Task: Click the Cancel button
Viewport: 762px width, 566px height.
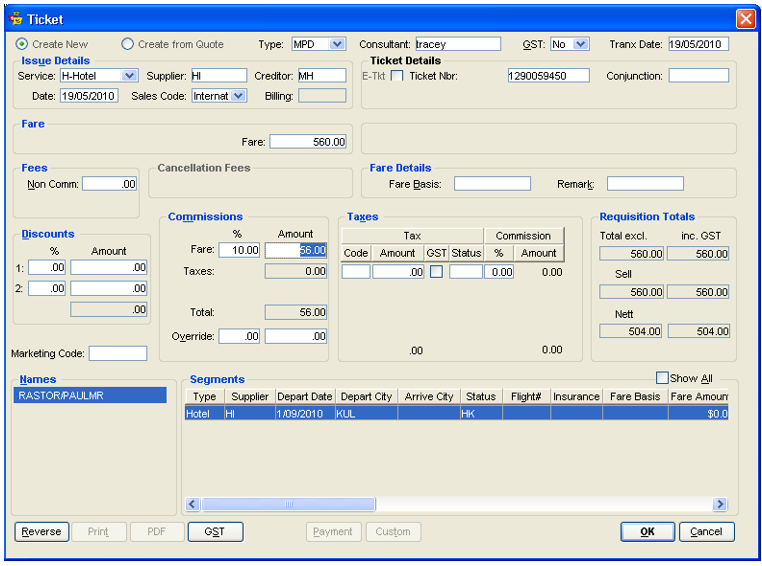Action: click(707, 532)
